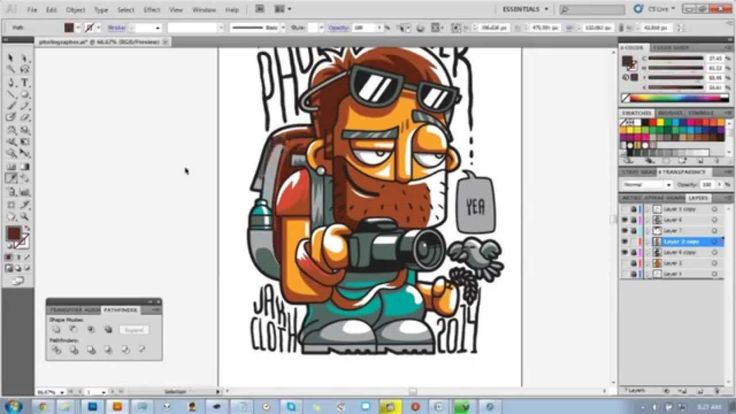Screen dimensions: 736x414
Task: Select the Paintbrush tool
Action: click(x=11, y=106)
